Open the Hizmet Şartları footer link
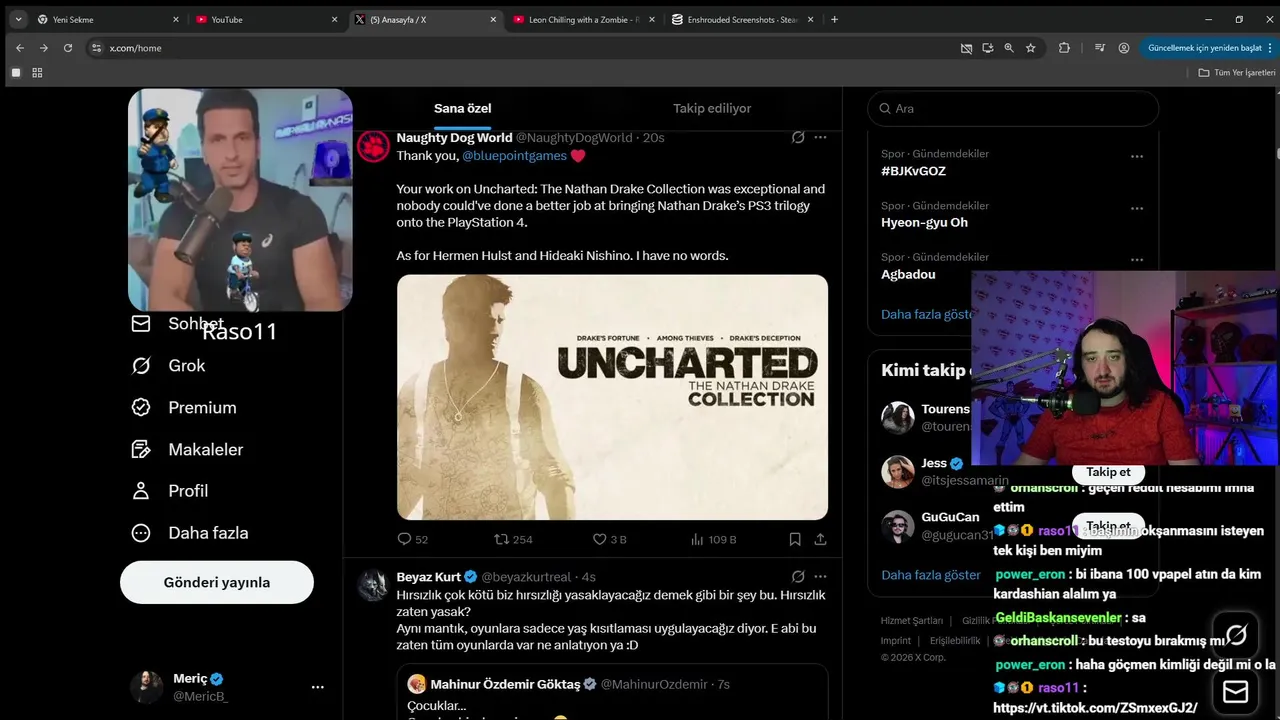The image size is (1280, 720). point(910,621)
